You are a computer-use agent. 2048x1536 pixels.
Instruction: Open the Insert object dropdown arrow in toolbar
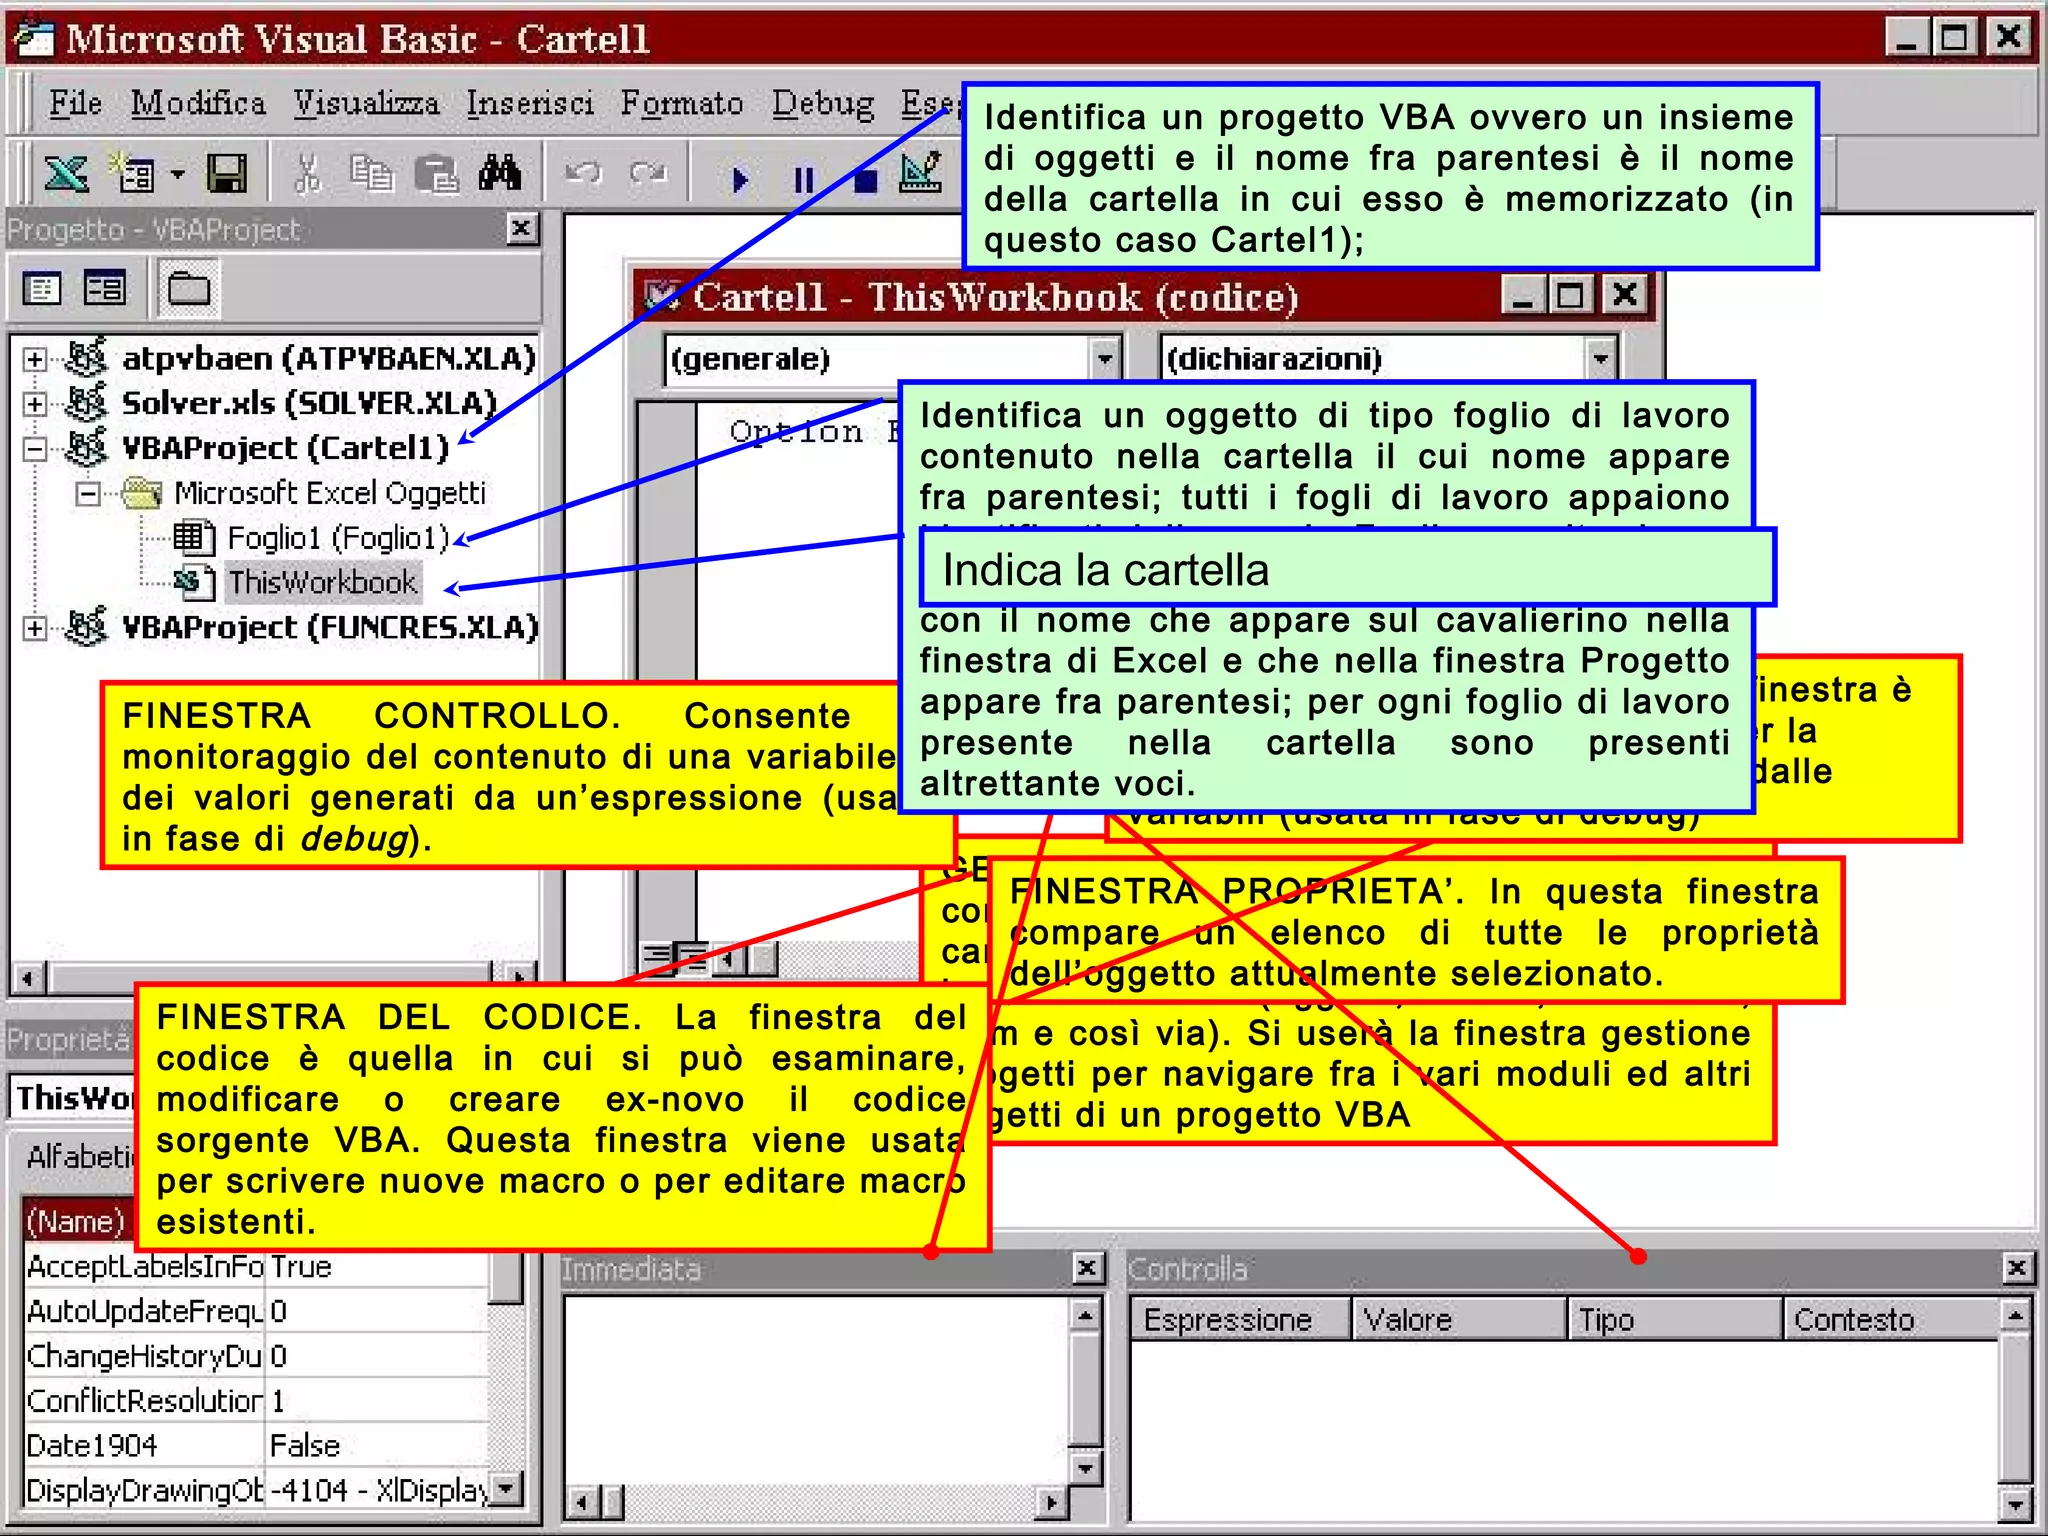[178, 174]
